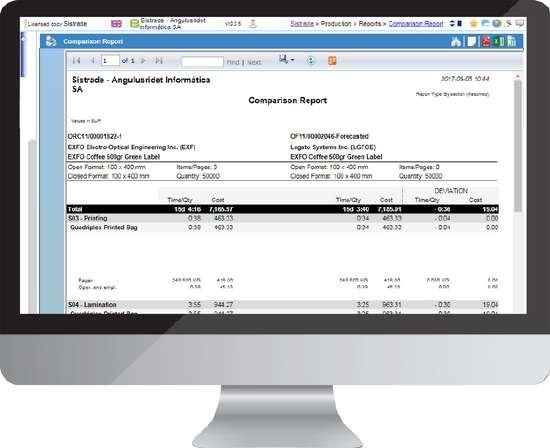Click the up-down arrows icon after breadcrumb
This screenshot has height=448, width=550.
click(x=452, y=24)
